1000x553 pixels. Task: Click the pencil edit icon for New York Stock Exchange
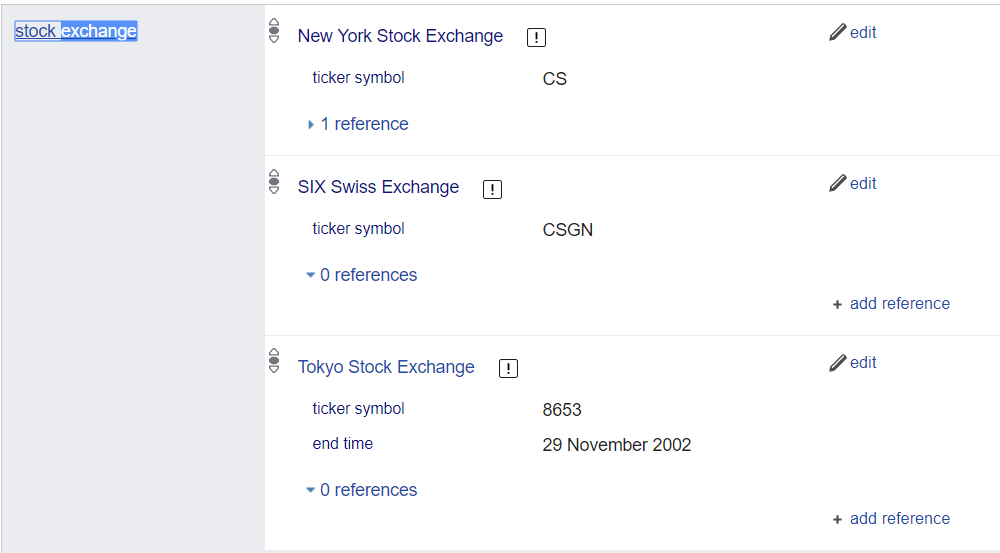tap(838, 32)
